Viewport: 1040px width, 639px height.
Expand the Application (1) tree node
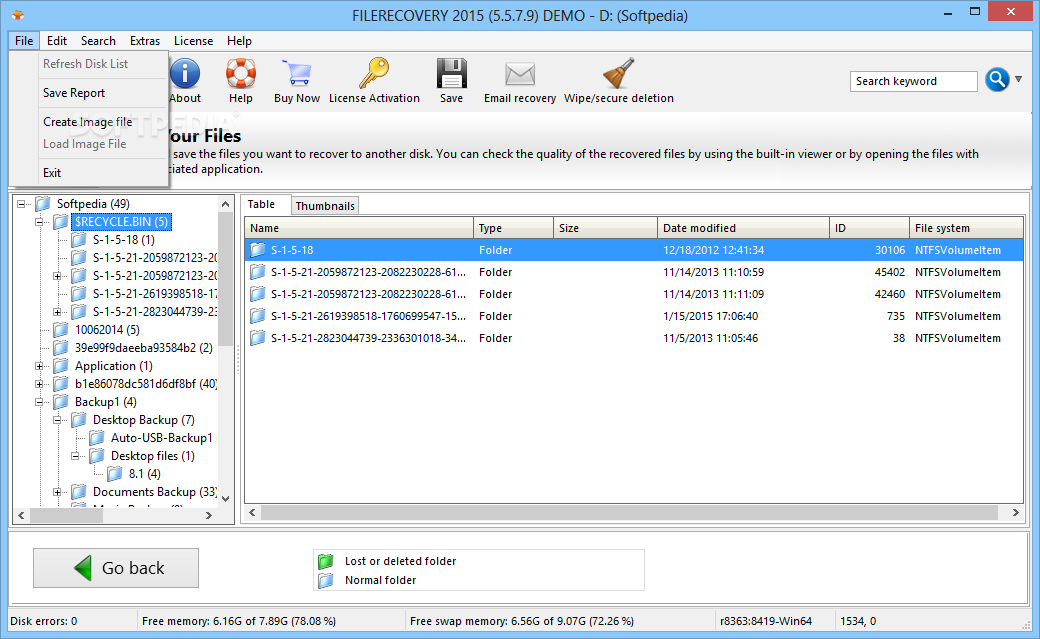tap(39, 366)
